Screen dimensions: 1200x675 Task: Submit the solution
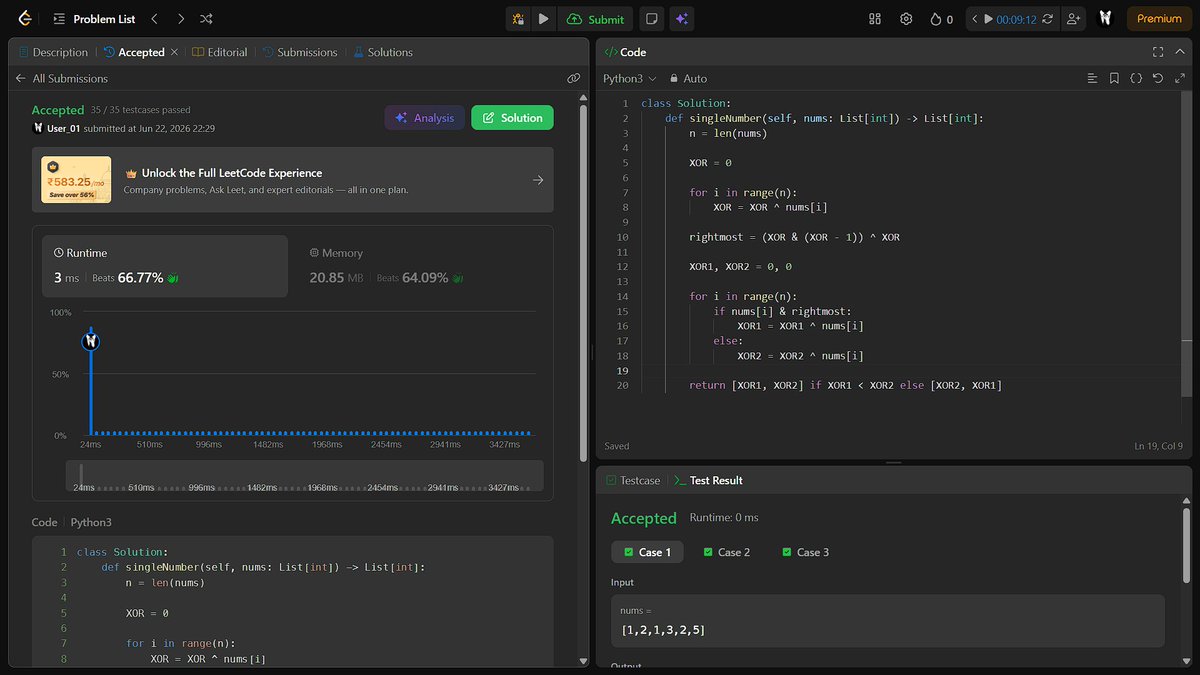point(595,18)
